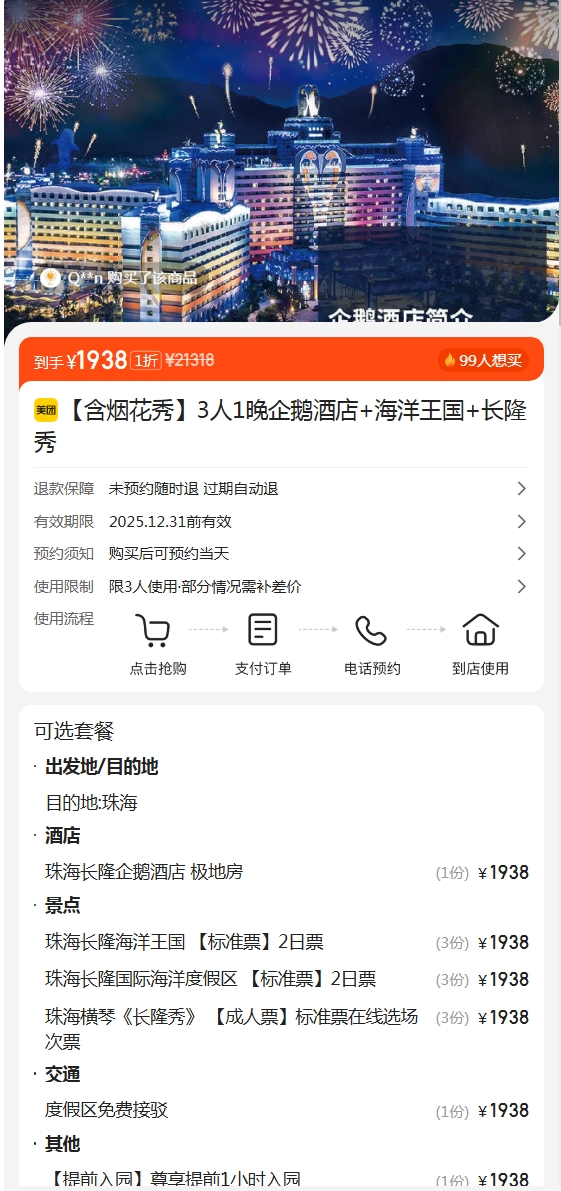Select the 度假区免费接驳 transport item
Screen dimensions: 561x1191
click(x=287, y=1110)
